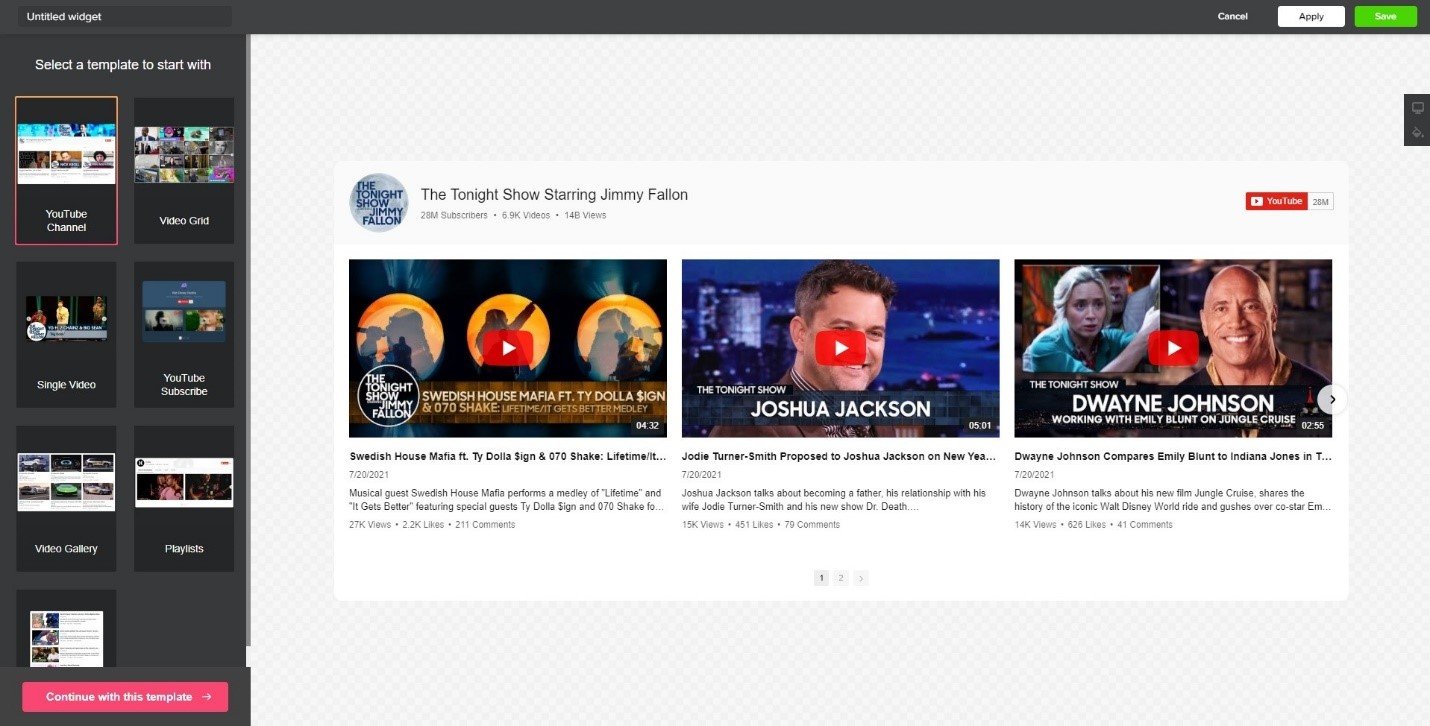Play the Dwayne Johnson Jungle Cruise video
1430x726 pixels.
[1172, 347]
